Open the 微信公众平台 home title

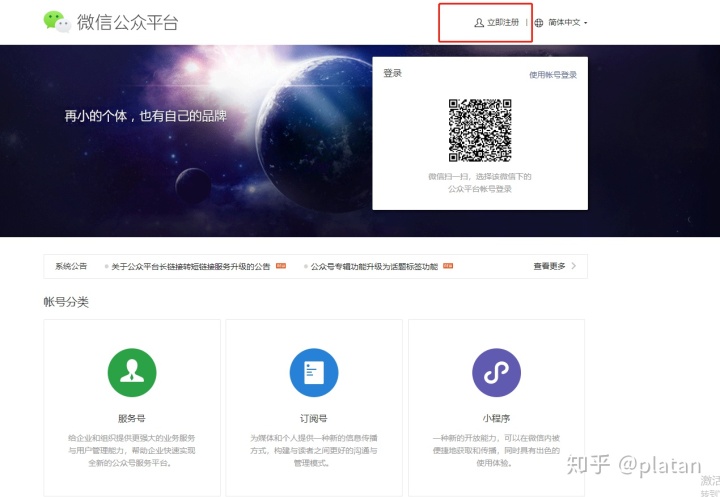tap(128, 22)
